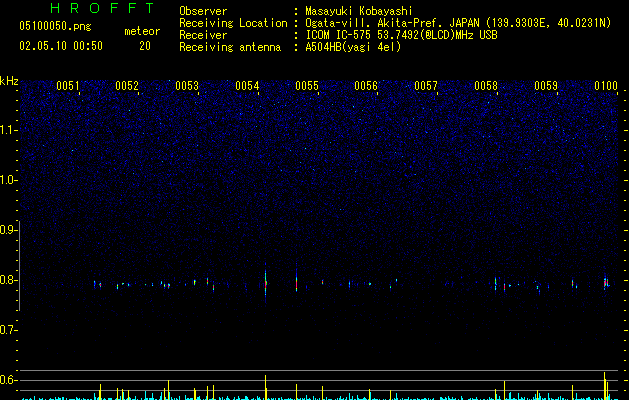
Task: Click the red meteor echo just before 0055
Action: point(296,281)
